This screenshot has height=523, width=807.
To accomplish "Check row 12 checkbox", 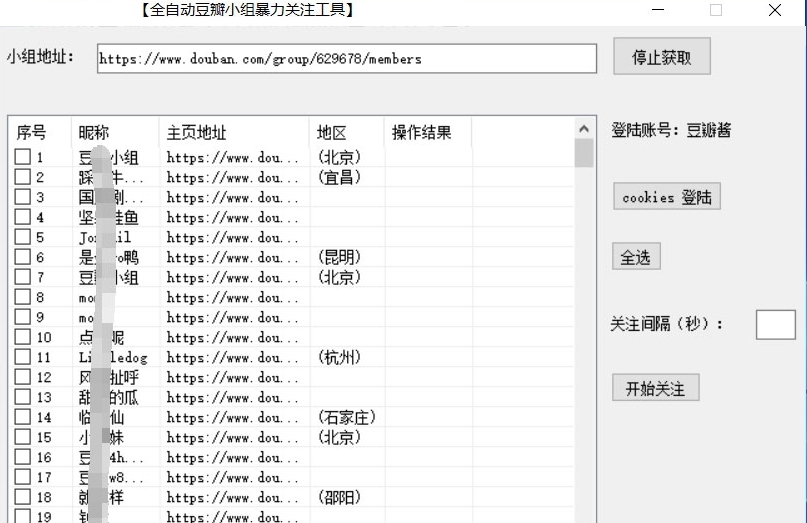I will click(x=23, y=377).
